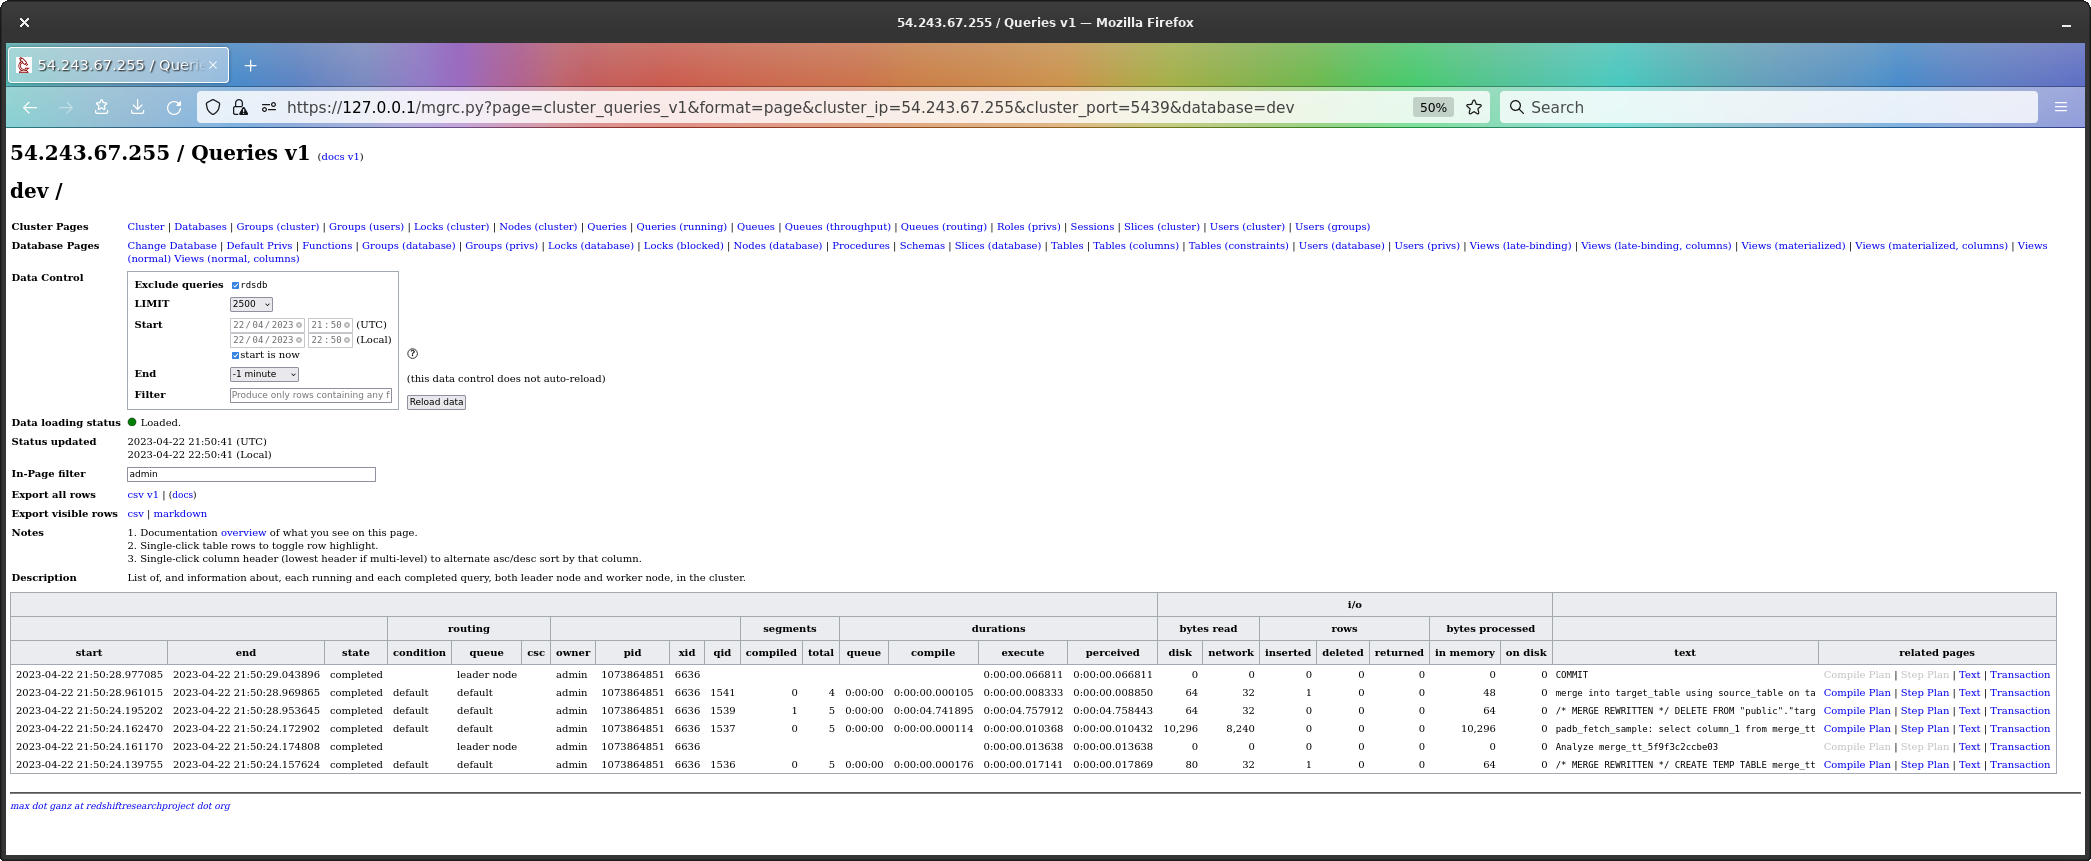Click the magnifier icon in the search box

coord(1517,107)
